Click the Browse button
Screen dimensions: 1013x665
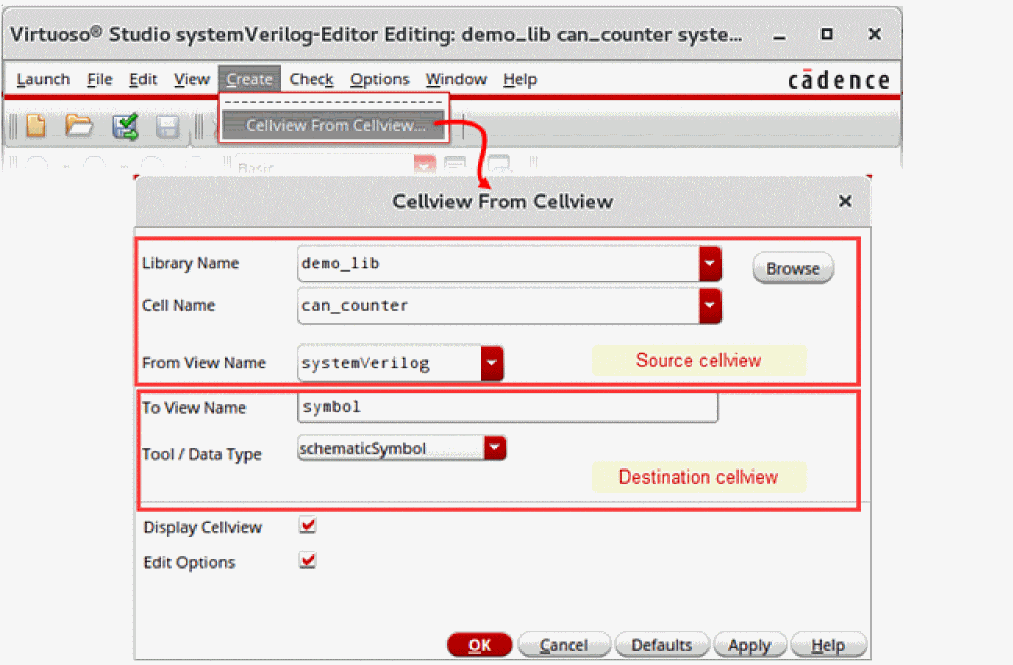coord(793,268)
